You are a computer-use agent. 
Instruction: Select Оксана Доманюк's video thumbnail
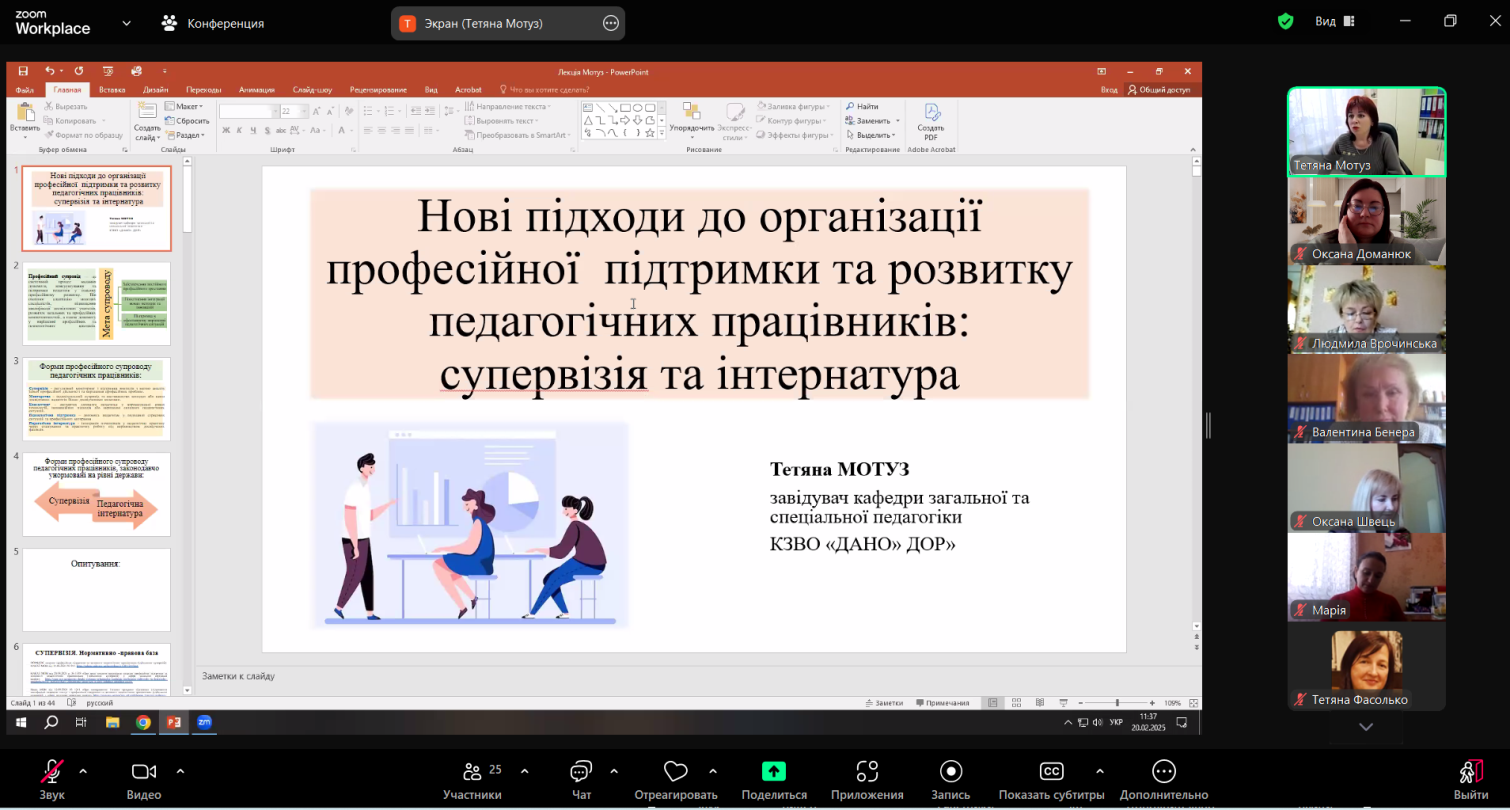click(1366, 221)
